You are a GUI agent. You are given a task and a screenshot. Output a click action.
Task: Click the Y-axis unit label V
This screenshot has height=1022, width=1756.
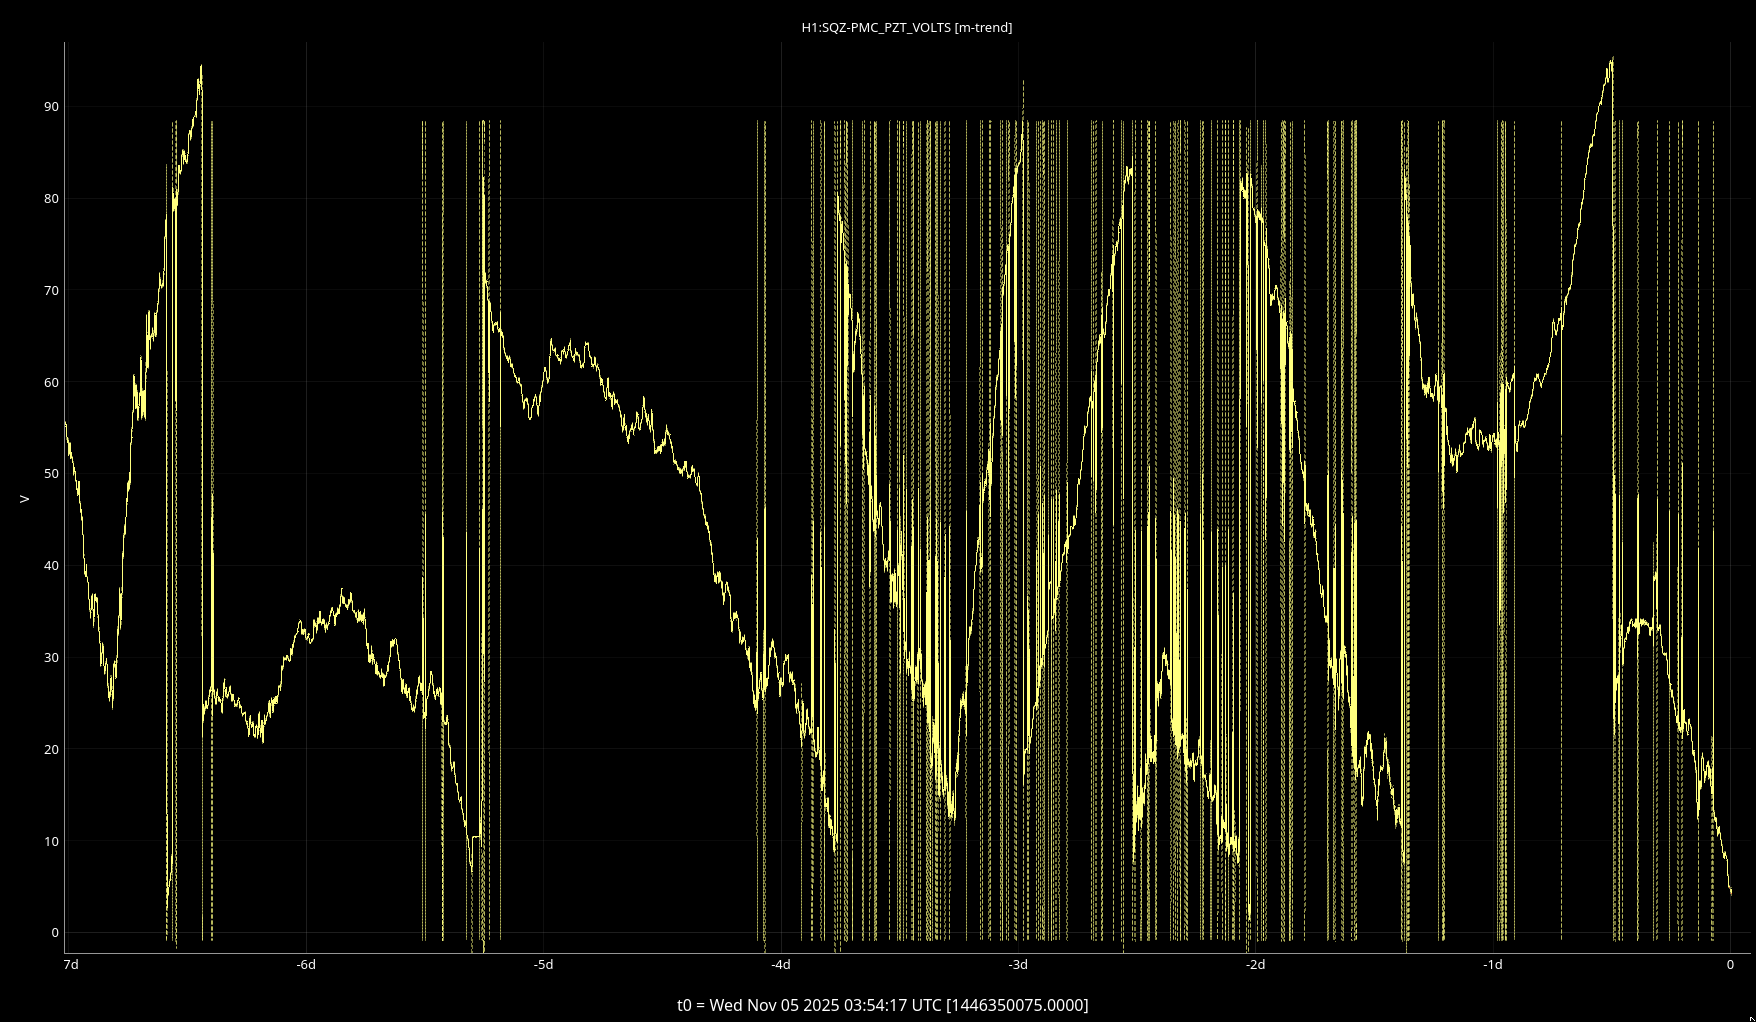pyautogui.click(x=24, y=499)
